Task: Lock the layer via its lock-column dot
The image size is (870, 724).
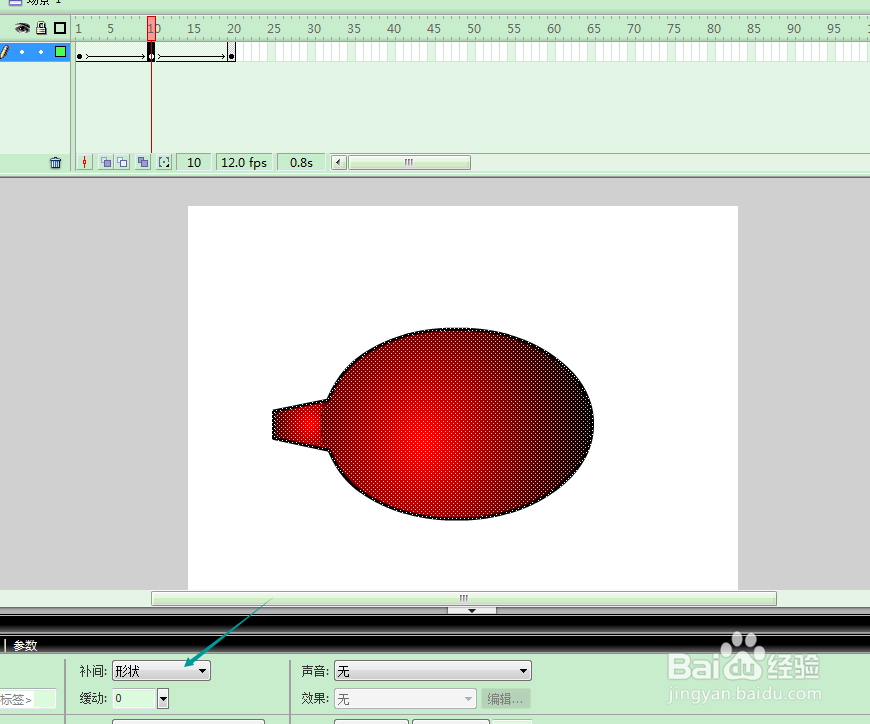Action: [x=41, y=52]
